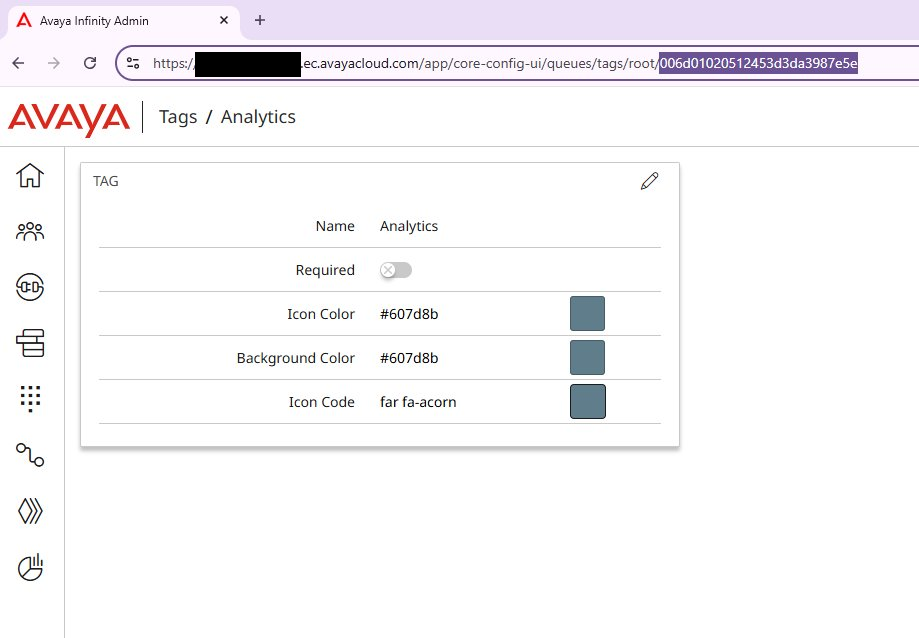Click the Queues stacked icon in sidebar
Viewport: 919px width, 638px height.
click(30, 343)
